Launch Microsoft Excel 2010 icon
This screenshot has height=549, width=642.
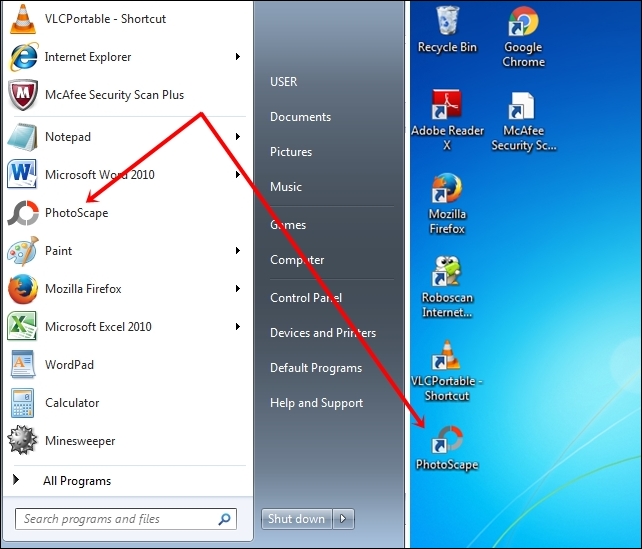click(x=22, y=326)
